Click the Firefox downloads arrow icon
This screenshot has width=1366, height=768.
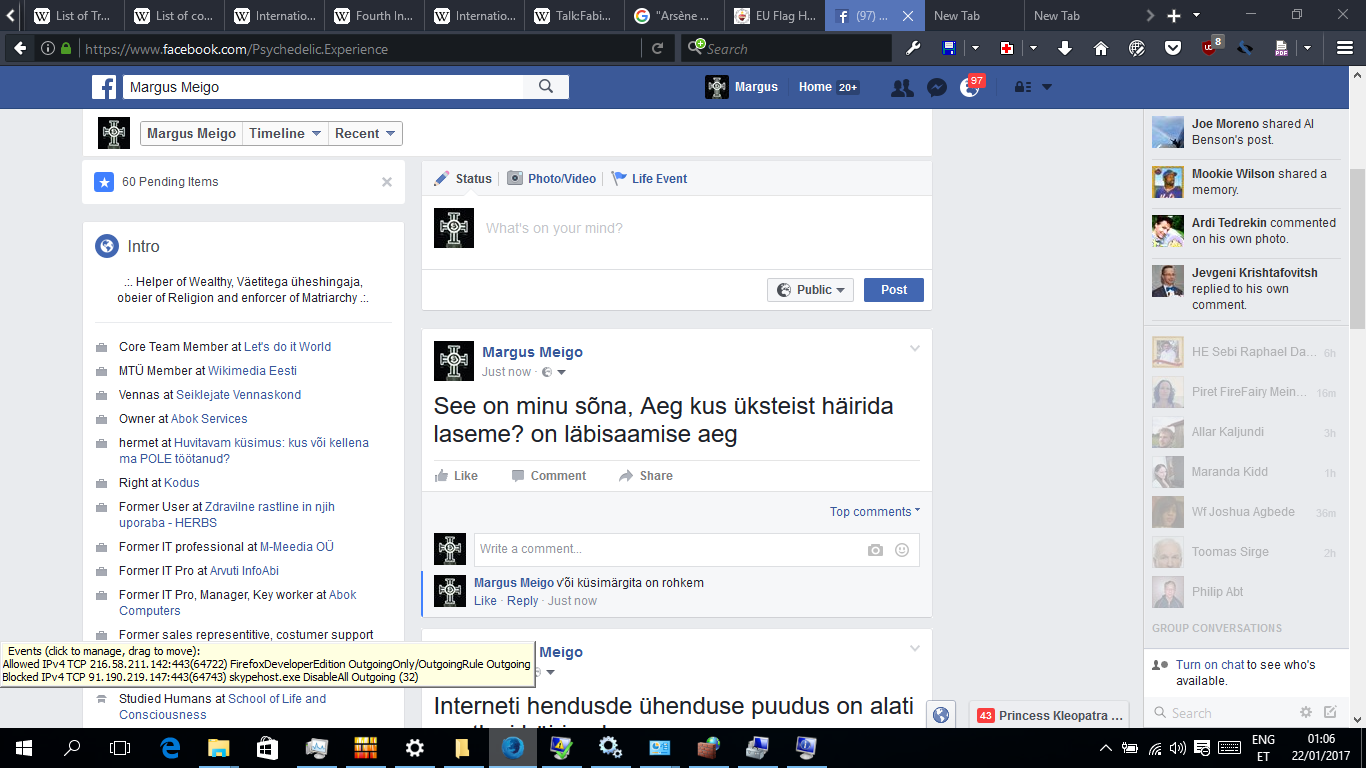coord(1065,48)
